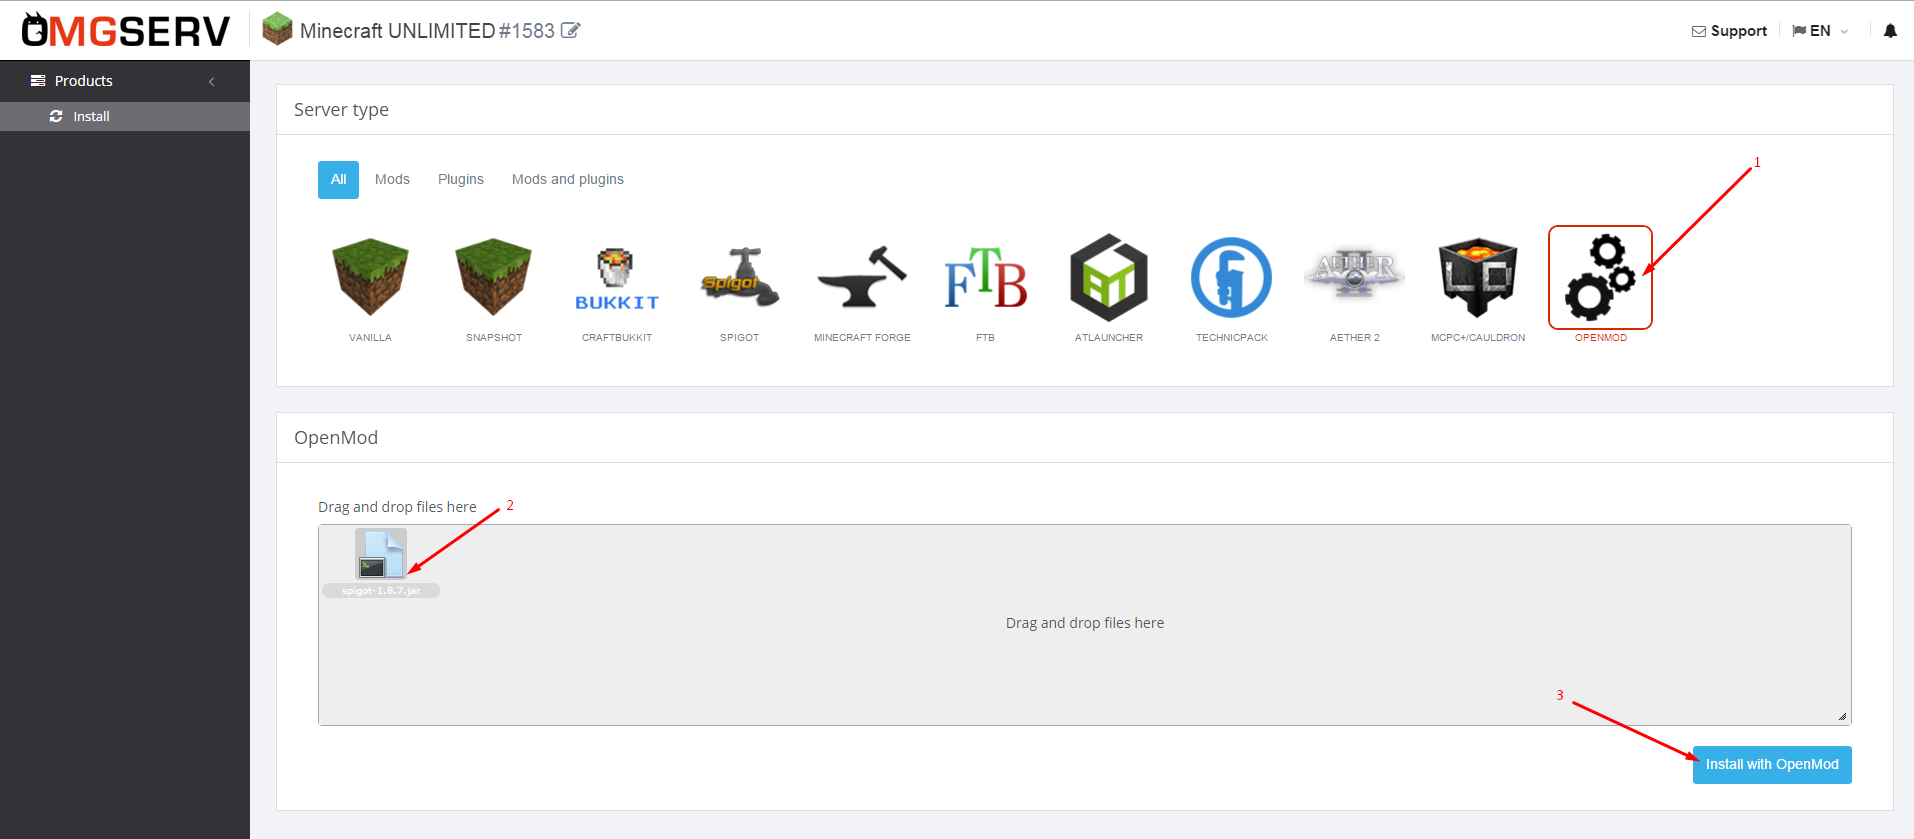Select the MCPC+/Cauldron icon
The width and height of the screenshot is (1914, 839).
coord(1478,277)
